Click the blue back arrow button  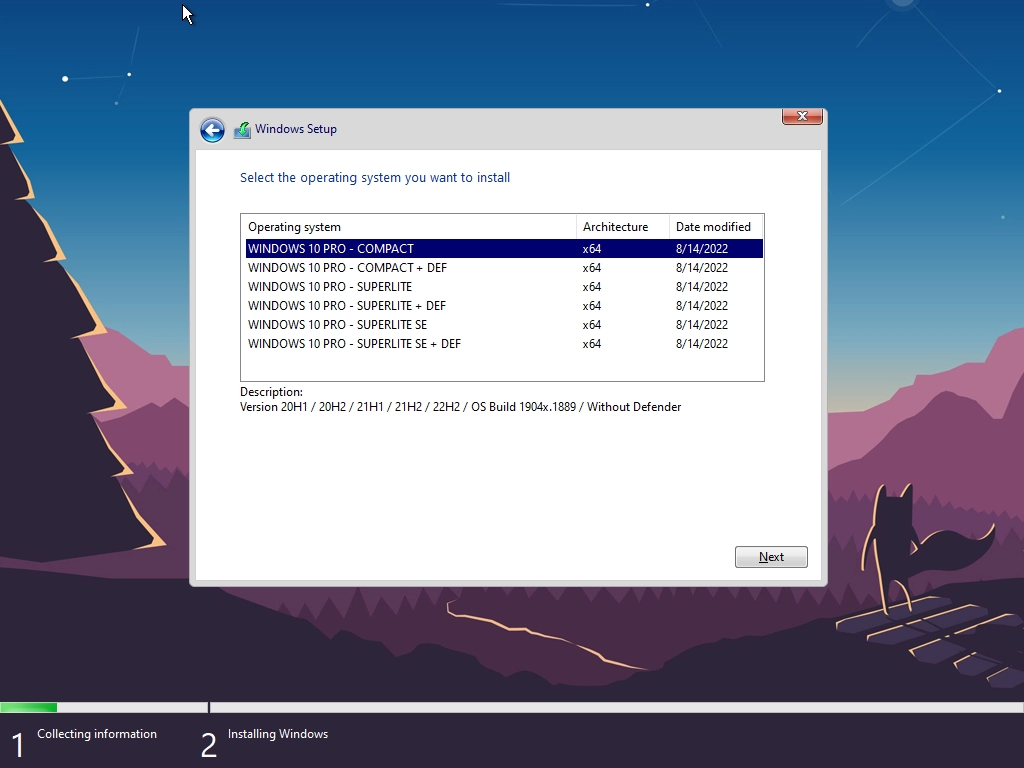point(212,130)
